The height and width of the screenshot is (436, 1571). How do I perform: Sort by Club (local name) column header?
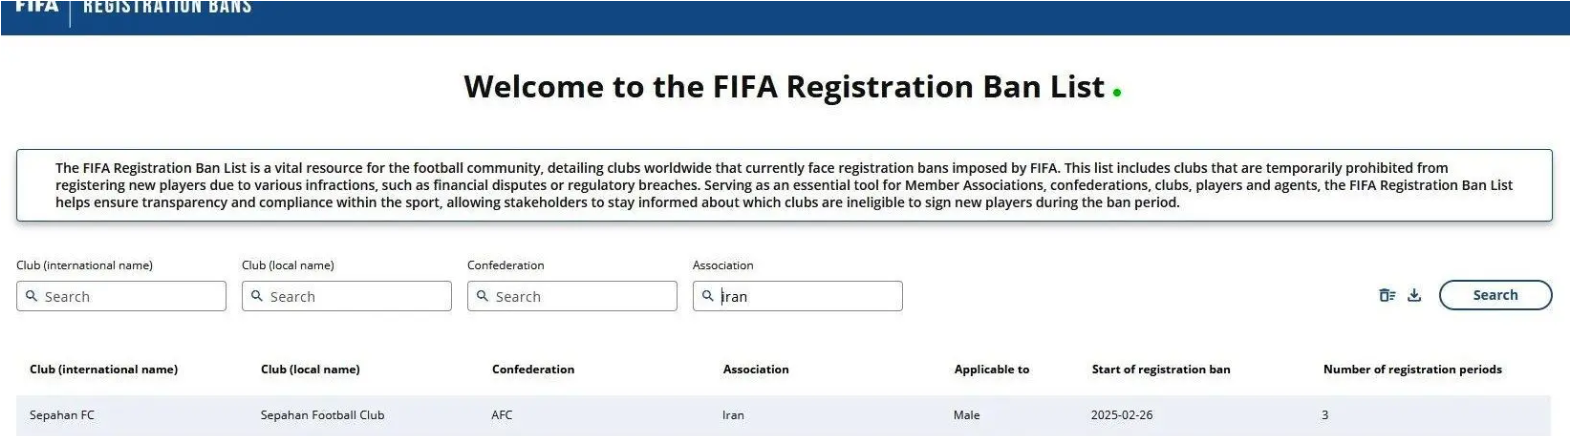pos(310,369)
